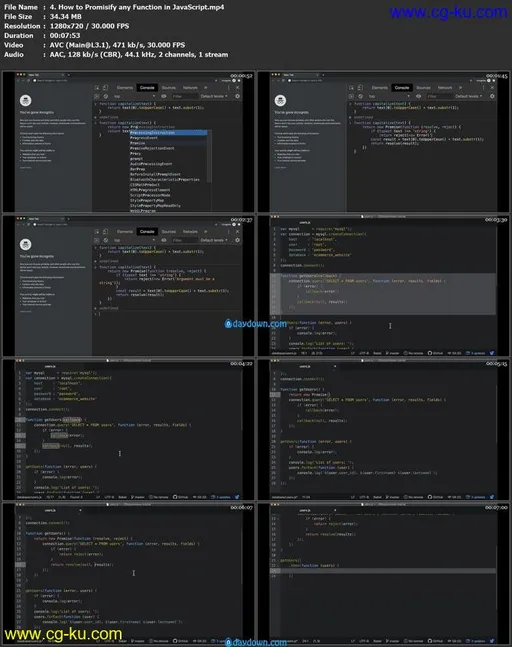Click the users.js editor tab in the 00:05:15 frame
512x647 pixels.
(x=305, y=366)
